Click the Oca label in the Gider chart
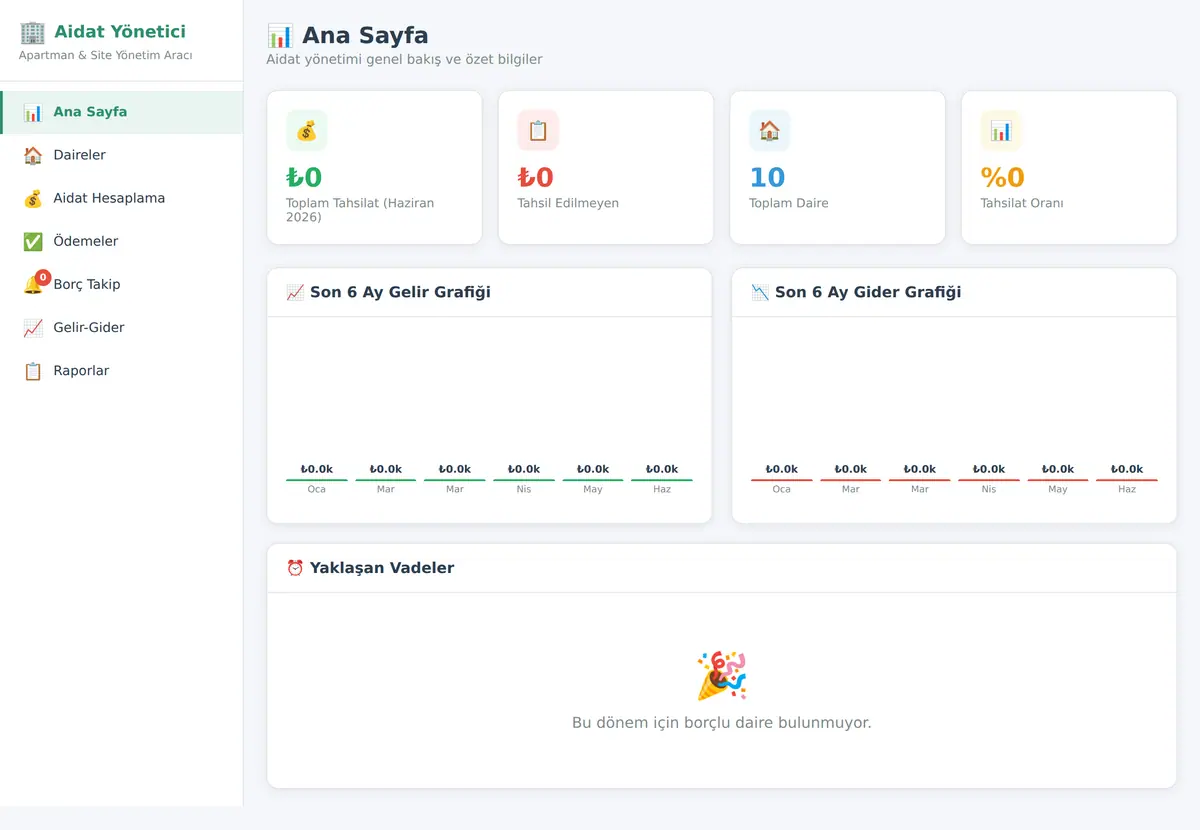 pos(782,489)
